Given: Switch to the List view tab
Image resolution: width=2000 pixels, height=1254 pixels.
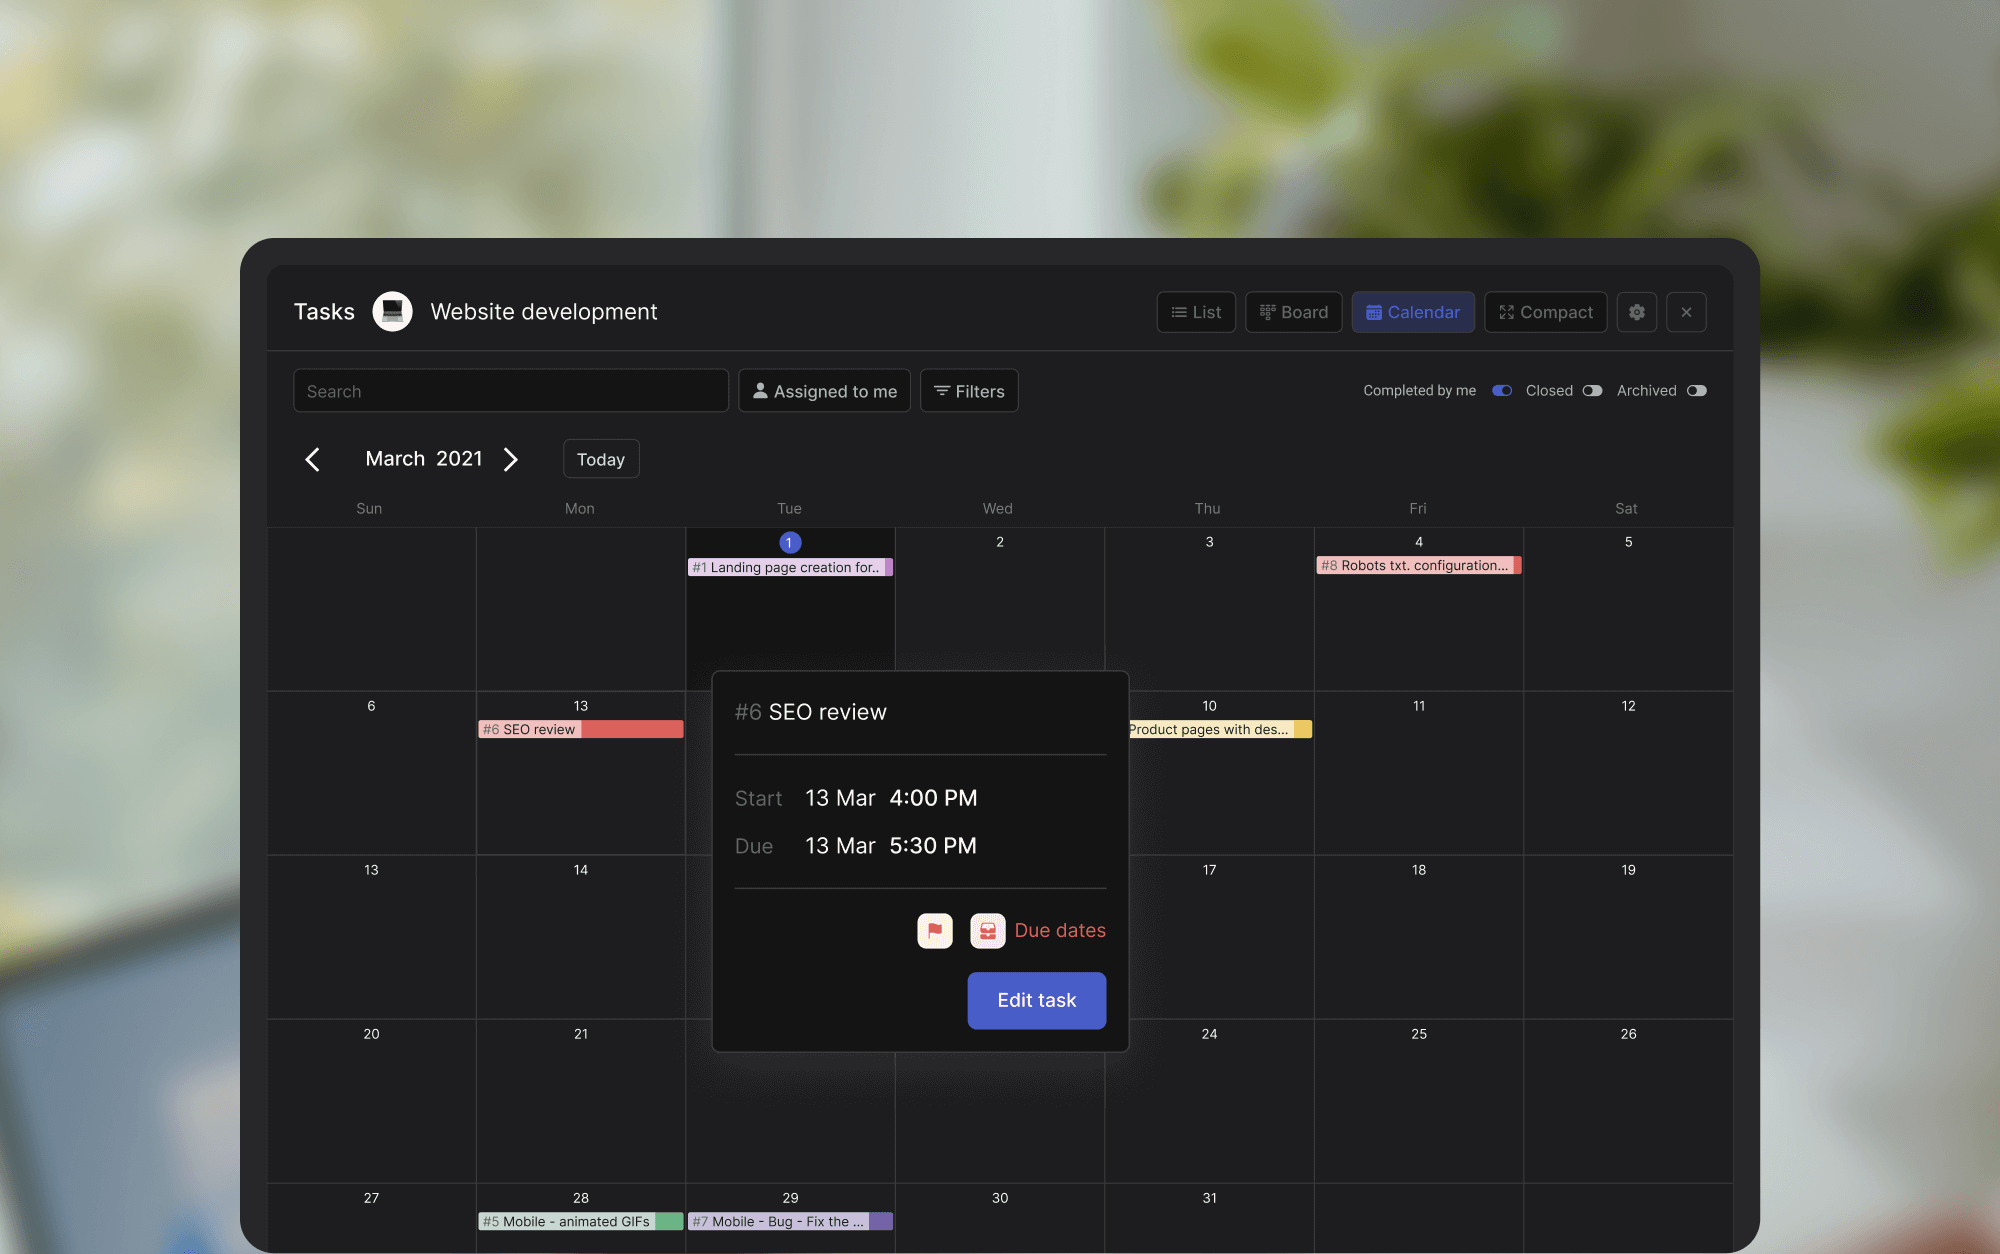Looking at the screenshot, I should pos(1196,312).
